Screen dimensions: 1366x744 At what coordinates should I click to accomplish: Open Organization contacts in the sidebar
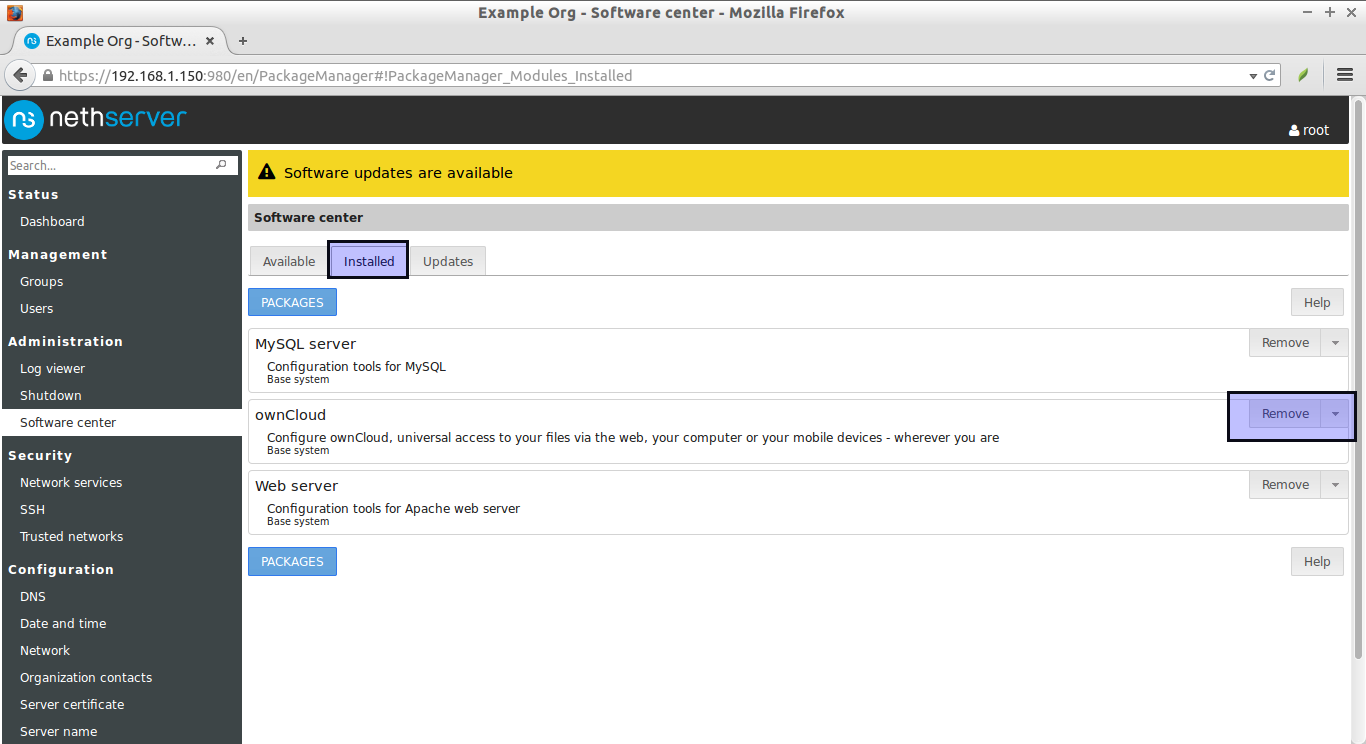point(86,678)
